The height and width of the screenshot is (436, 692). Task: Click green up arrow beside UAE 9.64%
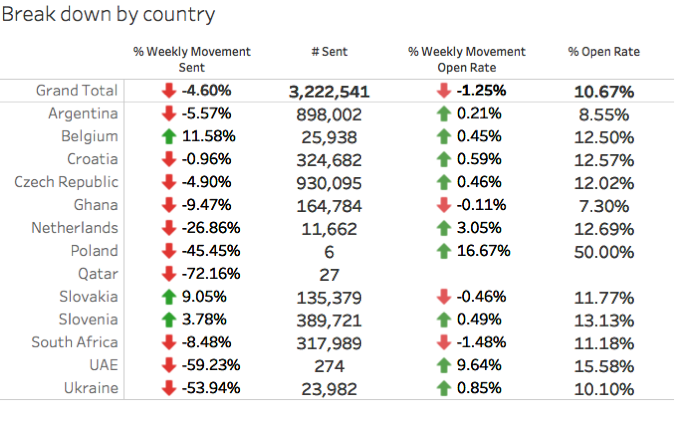[444, 365]
